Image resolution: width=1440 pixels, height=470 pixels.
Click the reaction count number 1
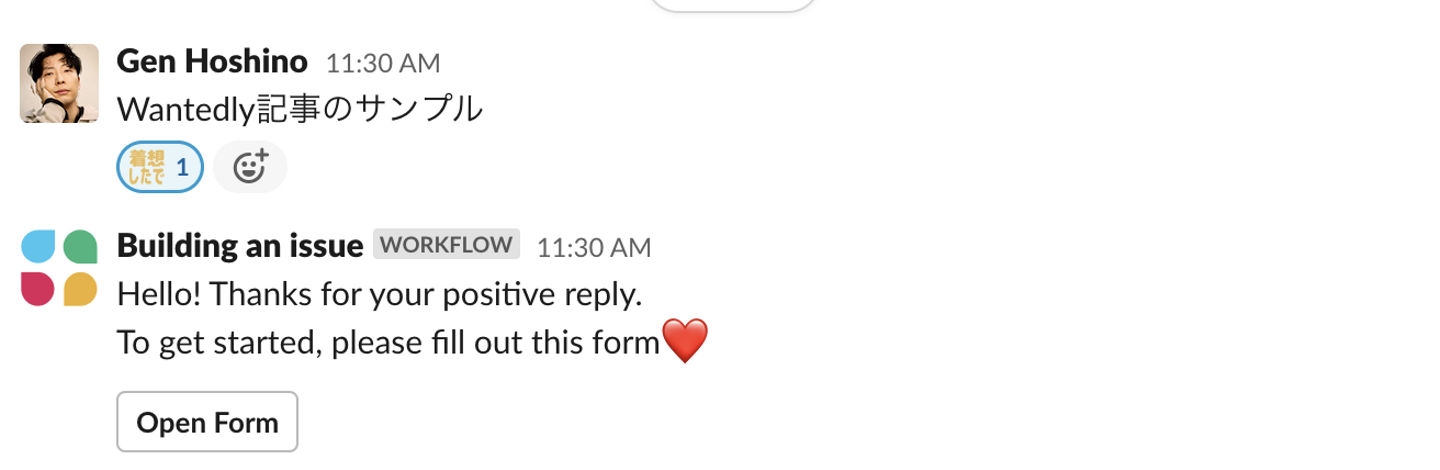point(182,167)
